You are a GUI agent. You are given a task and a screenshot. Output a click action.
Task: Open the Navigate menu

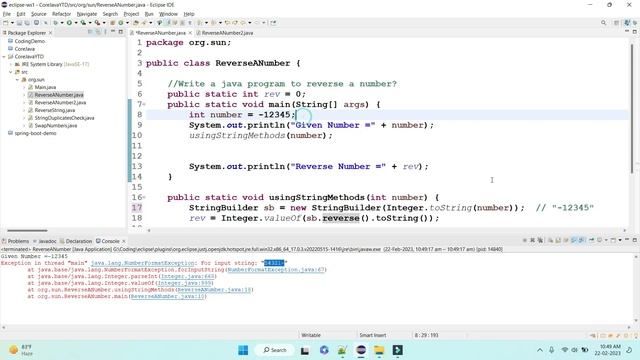[87, 14]
